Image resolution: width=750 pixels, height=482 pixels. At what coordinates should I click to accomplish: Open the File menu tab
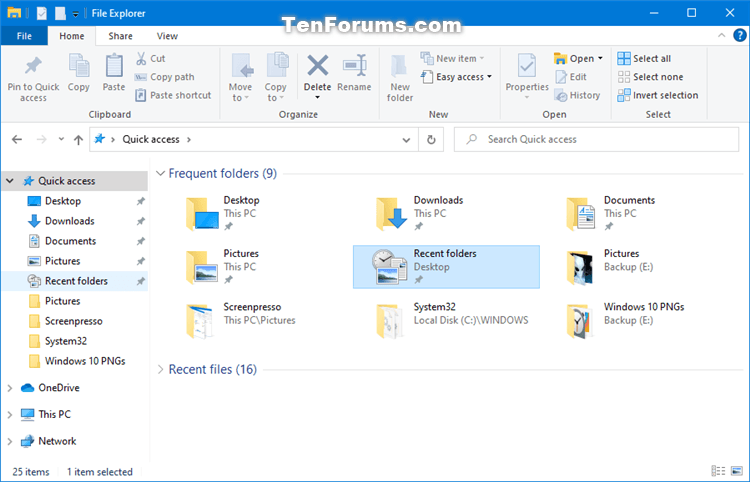tap(24, 36)
